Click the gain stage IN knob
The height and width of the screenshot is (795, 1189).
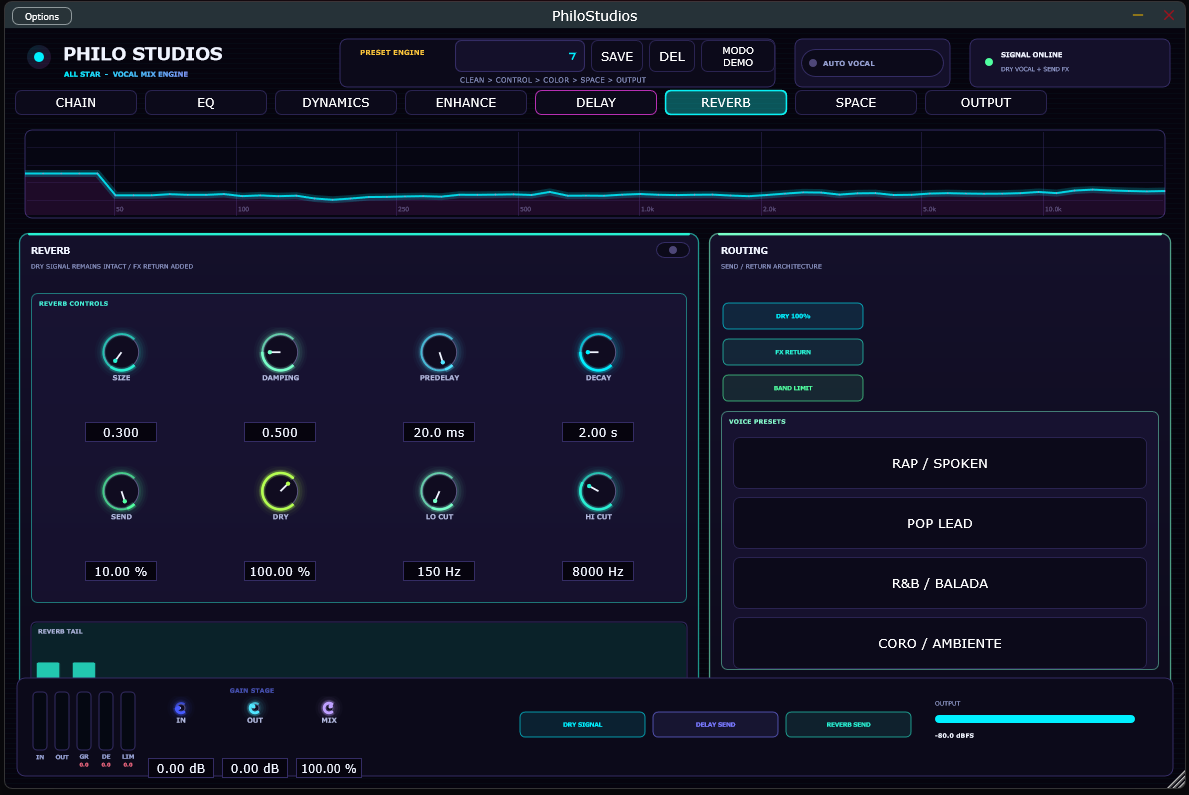coord(180,709)
